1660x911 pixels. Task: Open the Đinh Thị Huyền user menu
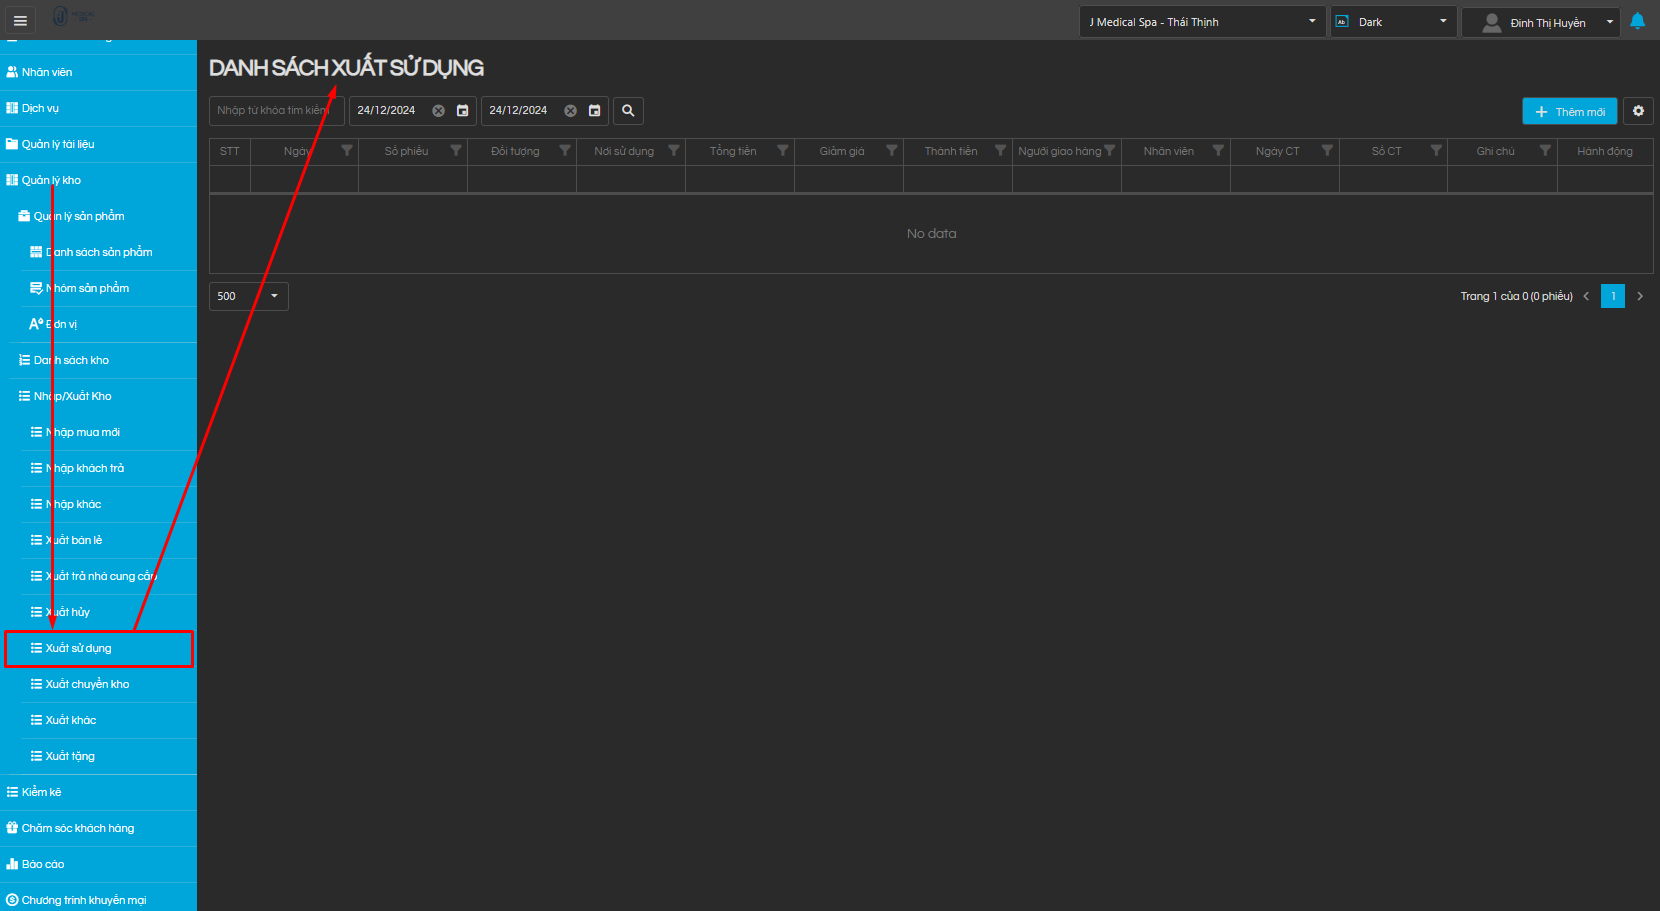click(x=1540, y=22)
